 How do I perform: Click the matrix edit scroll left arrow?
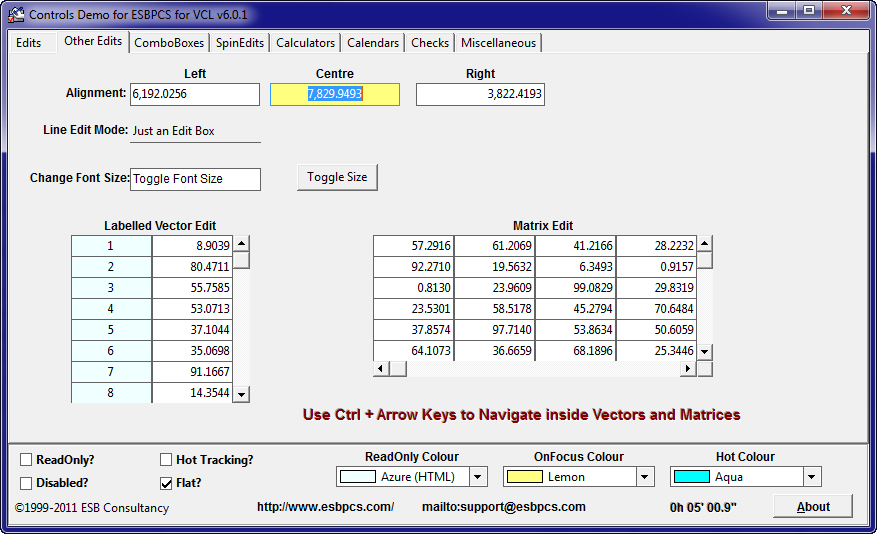click(x=381, y=368)
